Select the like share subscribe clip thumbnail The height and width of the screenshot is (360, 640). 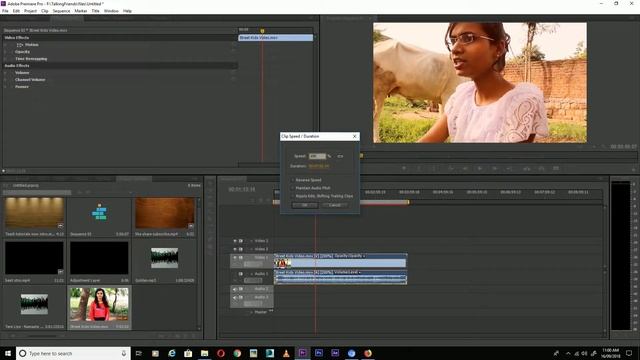[x=164, y=213]
